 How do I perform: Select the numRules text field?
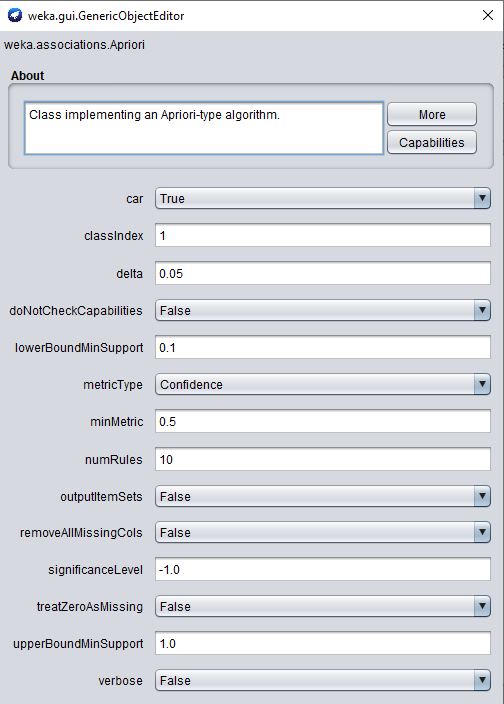pos(323,459)
